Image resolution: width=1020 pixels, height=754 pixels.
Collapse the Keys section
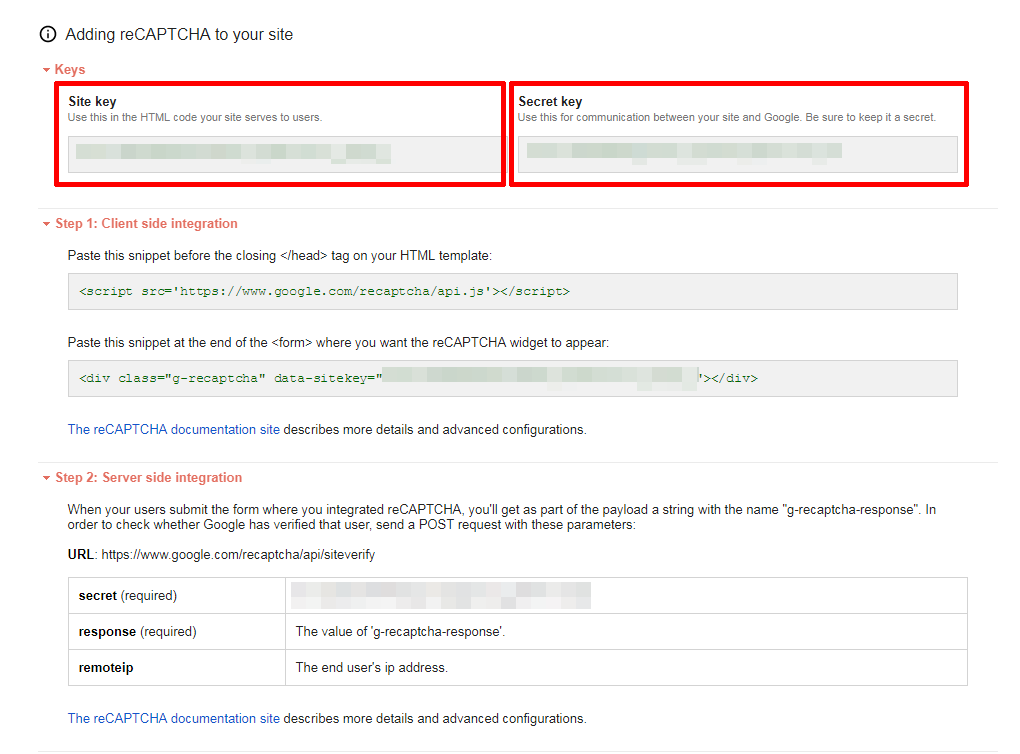(x=46, y=70)
